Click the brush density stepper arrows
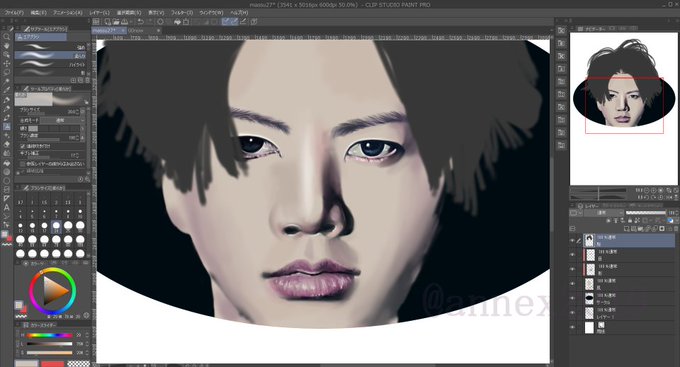This screenshot has width=680, height=367. [77, 138]
